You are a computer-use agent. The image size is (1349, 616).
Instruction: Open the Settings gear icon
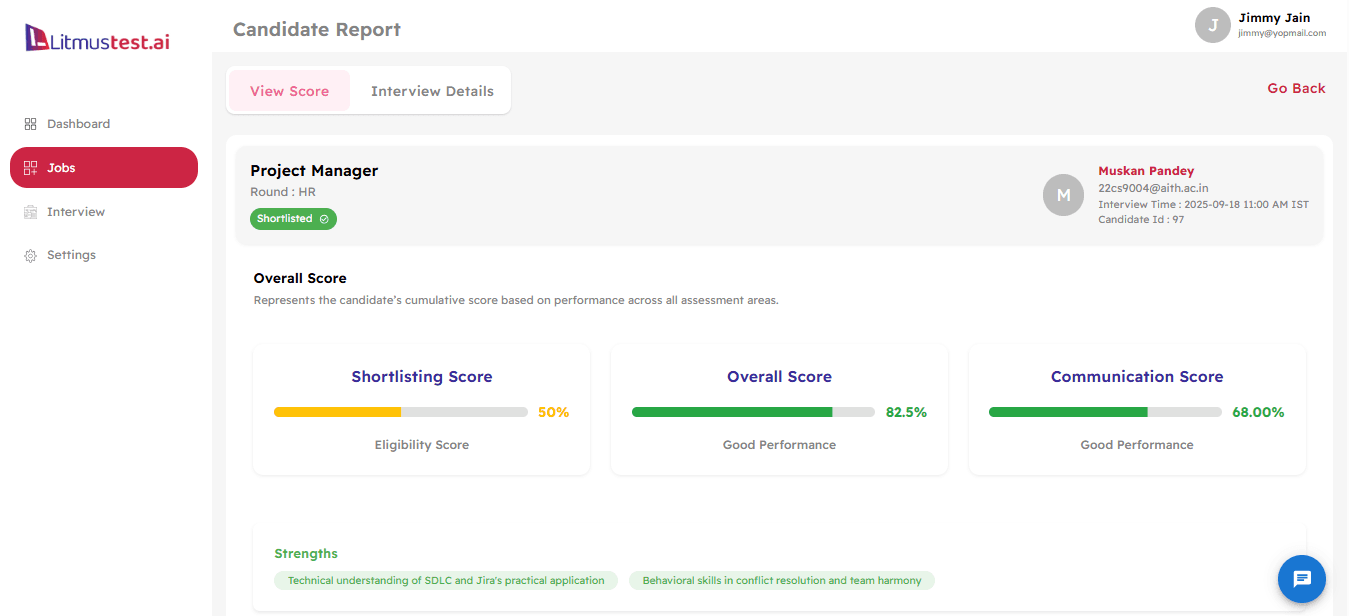(29, 255)
